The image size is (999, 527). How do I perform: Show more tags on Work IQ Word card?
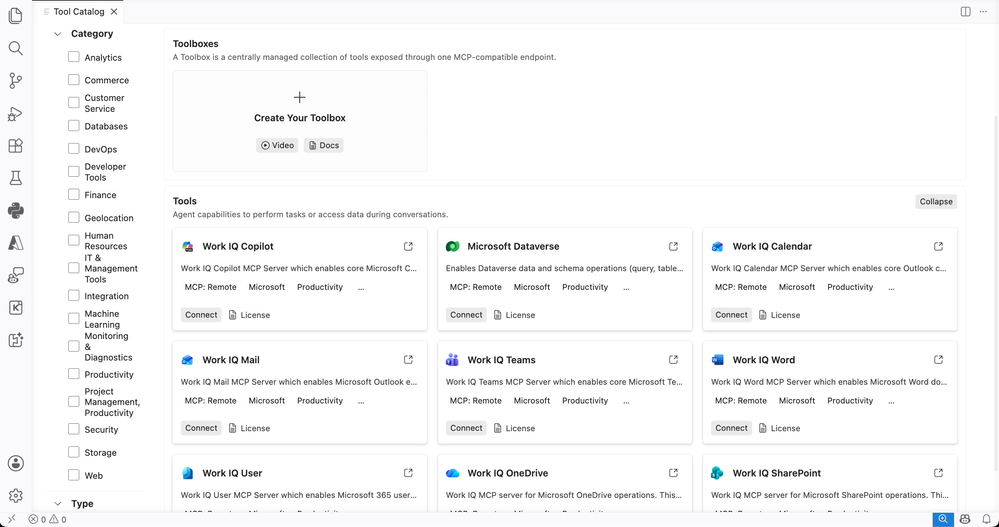(x=891, y=401)
